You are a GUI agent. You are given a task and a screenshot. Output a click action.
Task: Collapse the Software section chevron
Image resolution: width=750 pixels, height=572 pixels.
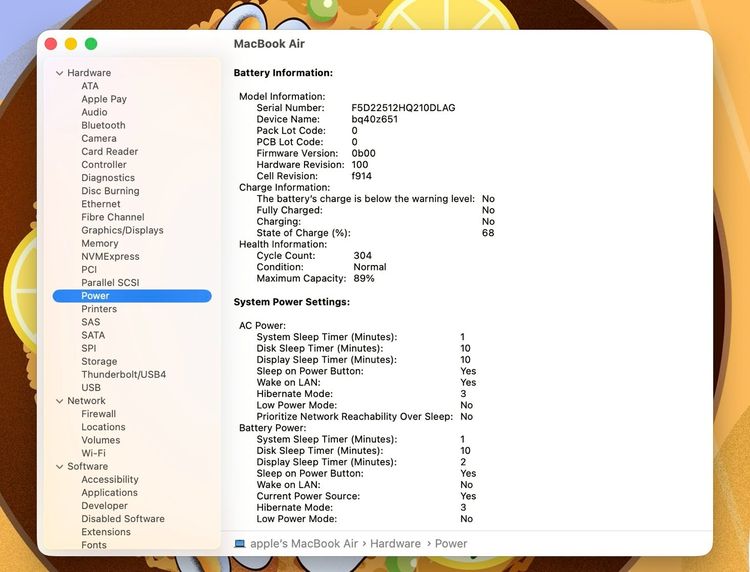tap(59, 467)
